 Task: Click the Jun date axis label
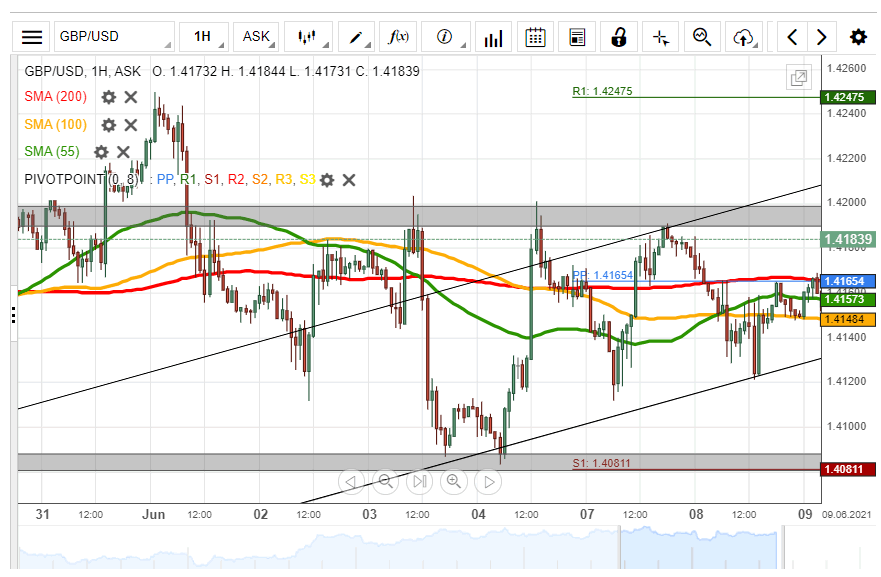pos(153,515)
